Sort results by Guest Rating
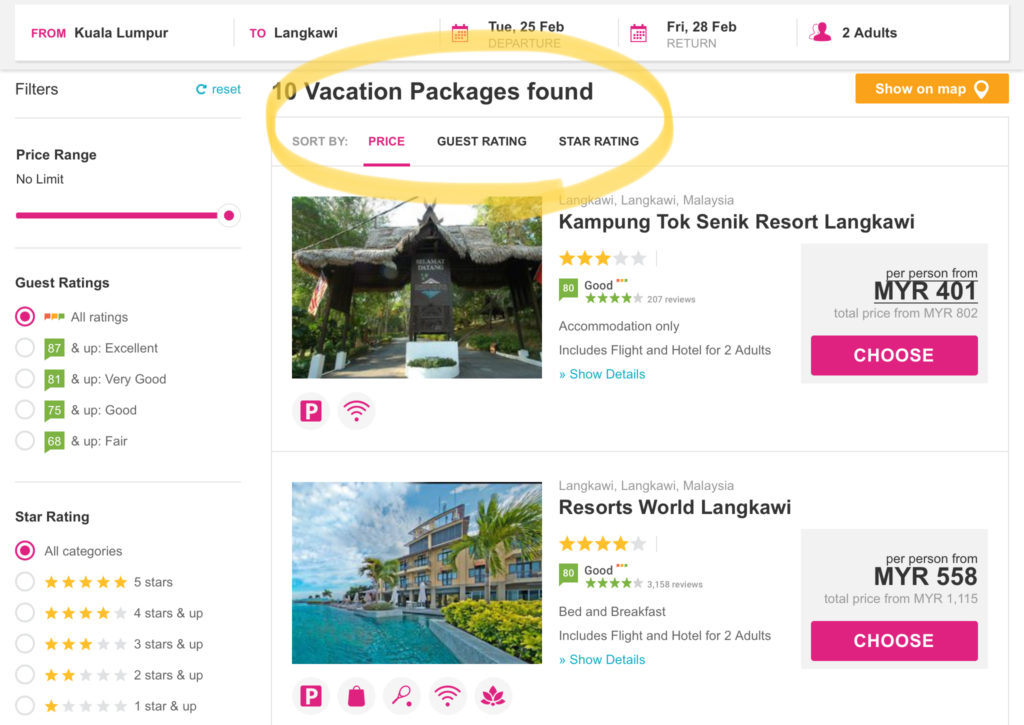 click(482, 141)
